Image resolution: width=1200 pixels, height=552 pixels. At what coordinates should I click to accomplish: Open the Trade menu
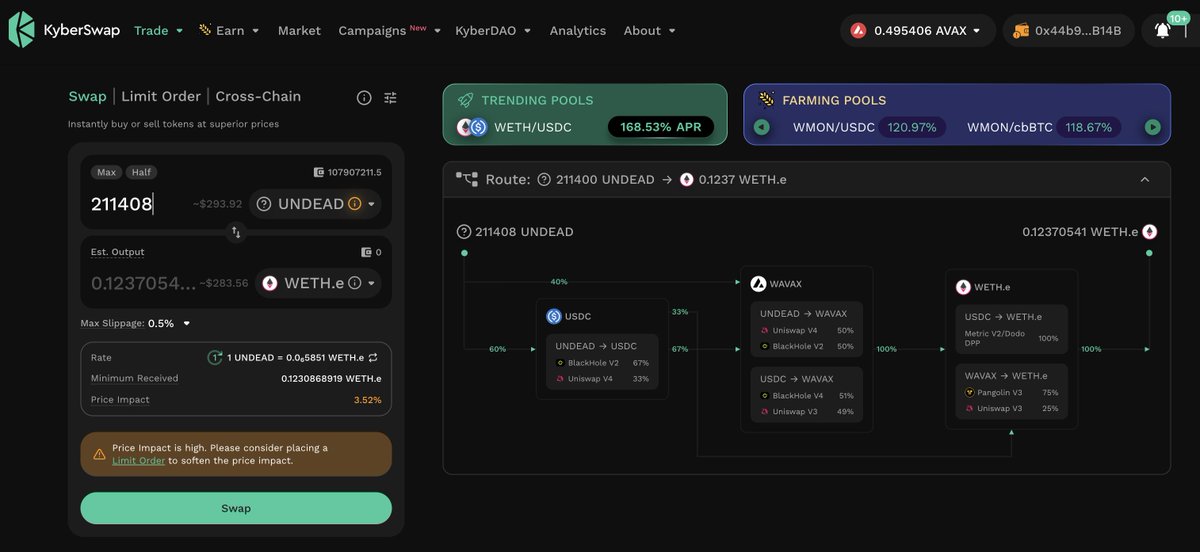pyautogui.click(x=158, y=30)
